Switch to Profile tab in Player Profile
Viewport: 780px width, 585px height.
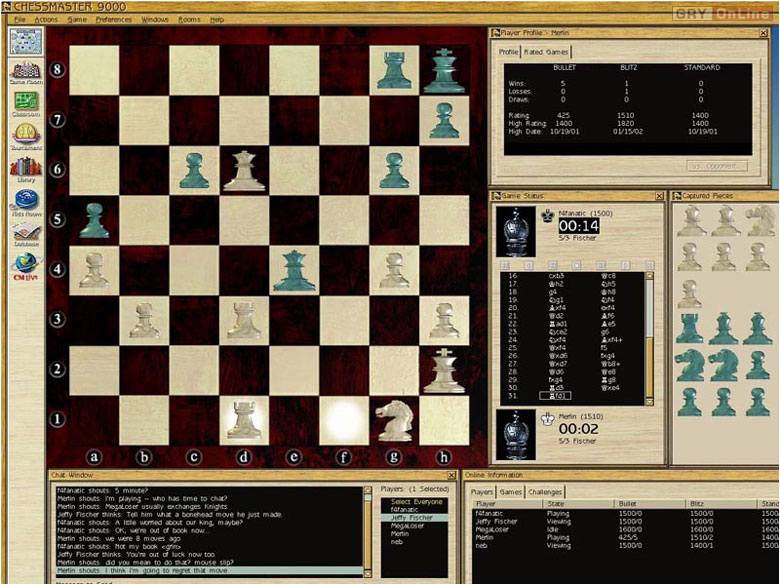508,52
